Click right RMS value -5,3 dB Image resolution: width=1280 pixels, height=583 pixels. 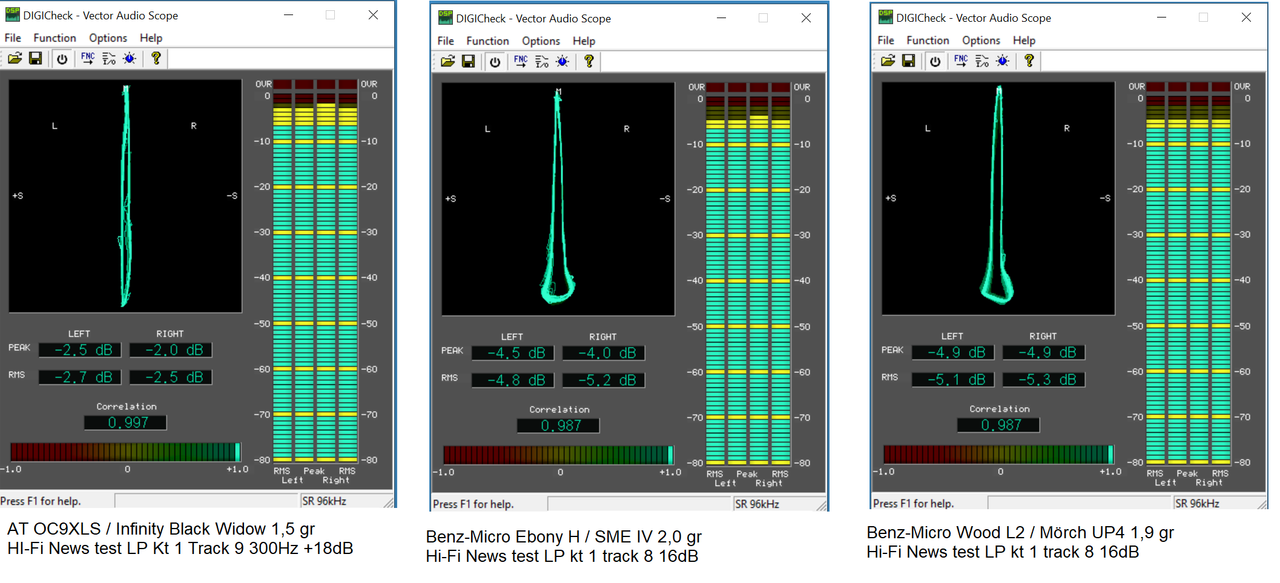[1043, 379]
